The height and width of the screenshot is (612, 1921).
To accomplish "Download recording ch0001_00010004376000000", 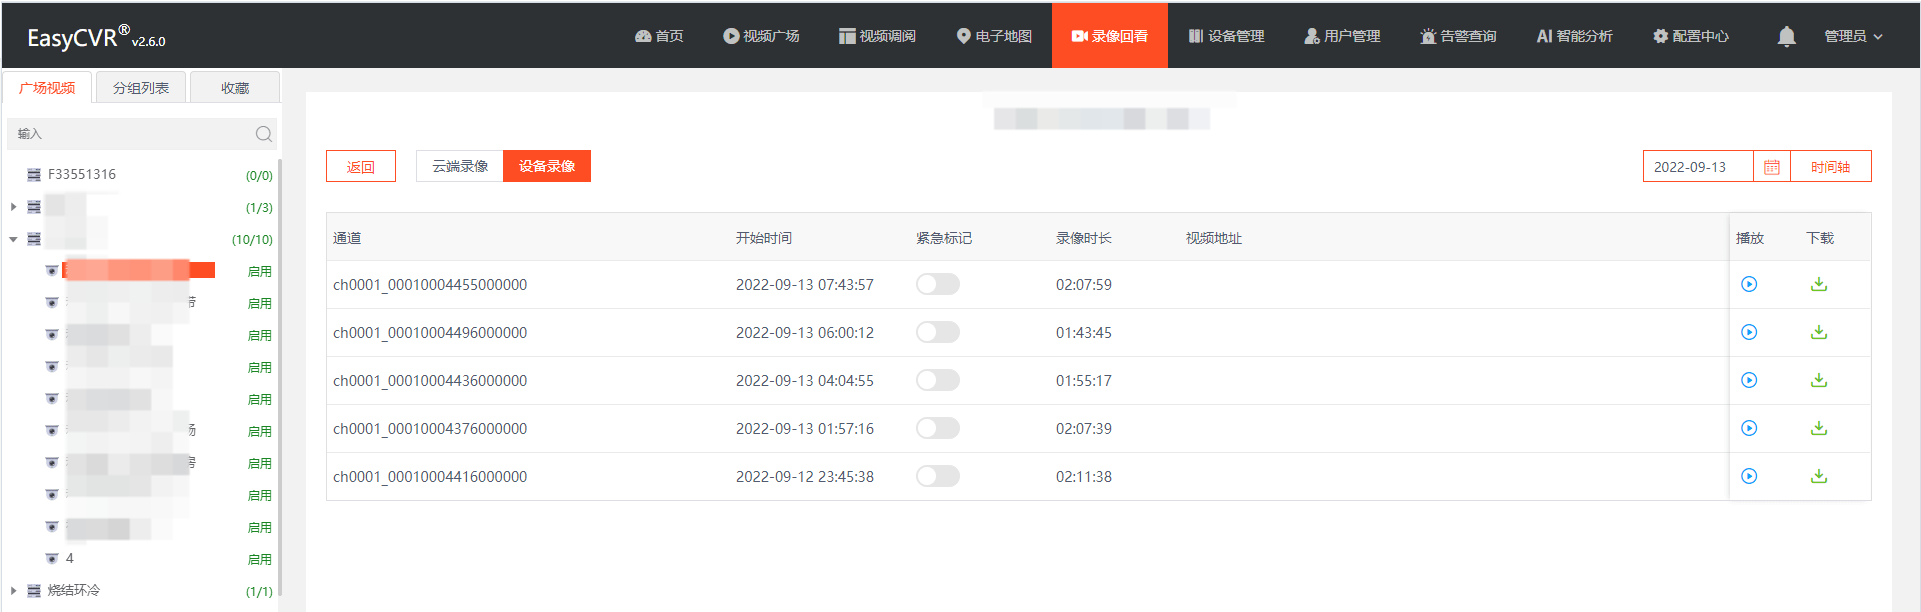I will pos(1819,428).
